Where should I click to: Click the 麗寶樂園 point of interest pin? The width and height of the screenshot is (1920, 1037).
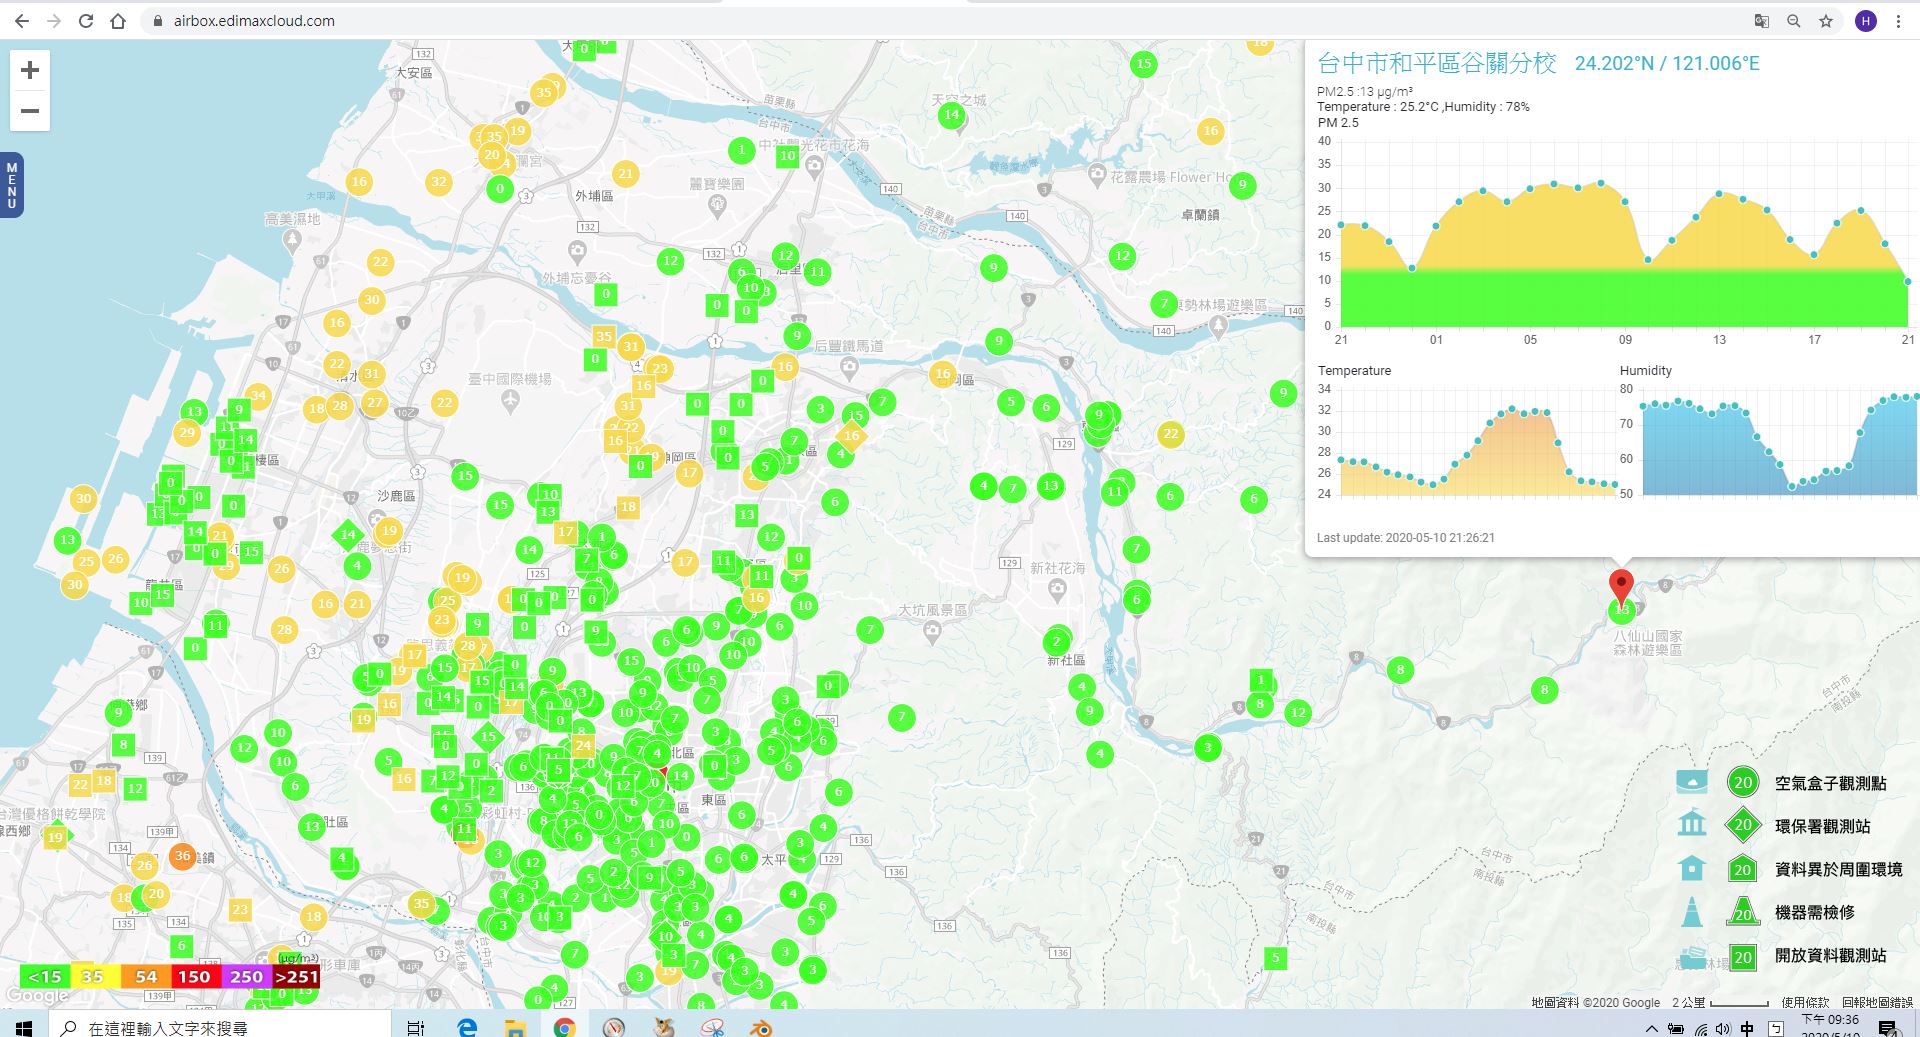tap(717, 207)
